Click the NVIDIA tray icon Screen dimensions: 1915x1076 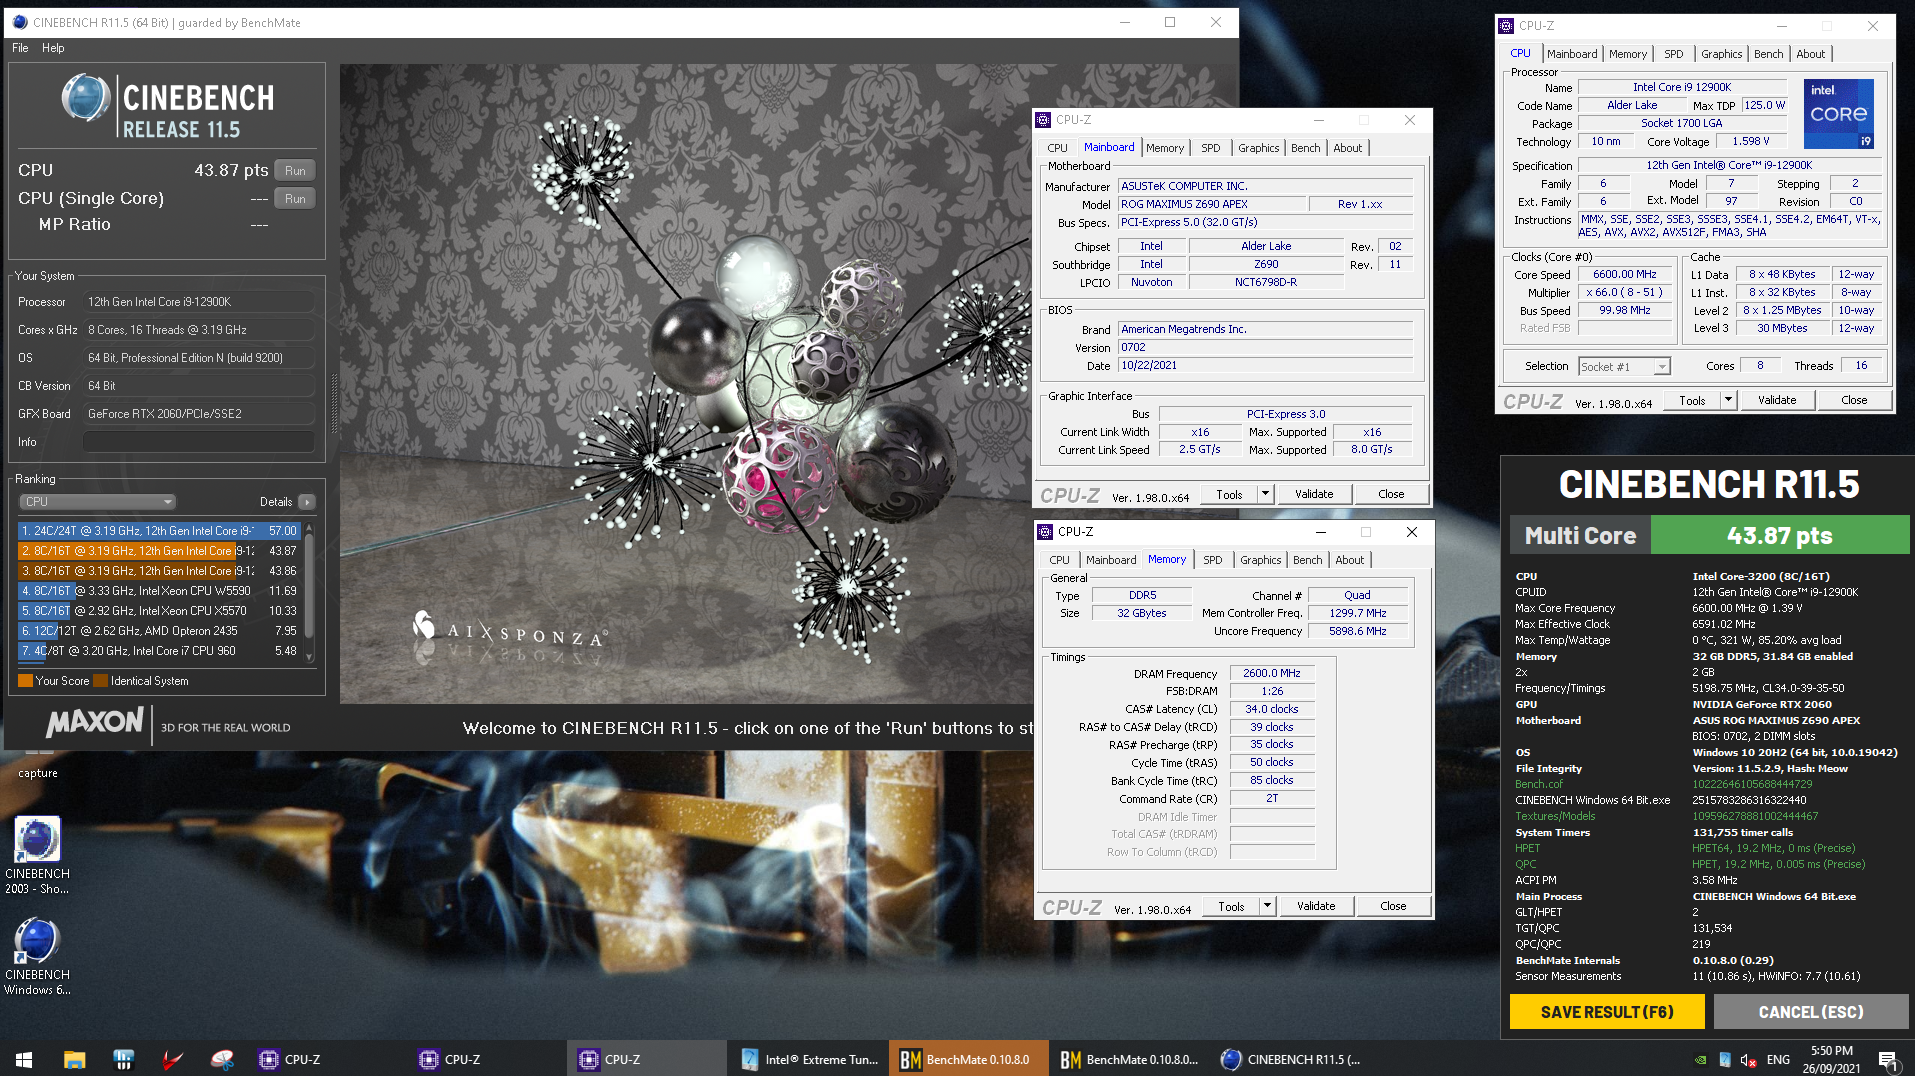[x=1700, y=1059]
